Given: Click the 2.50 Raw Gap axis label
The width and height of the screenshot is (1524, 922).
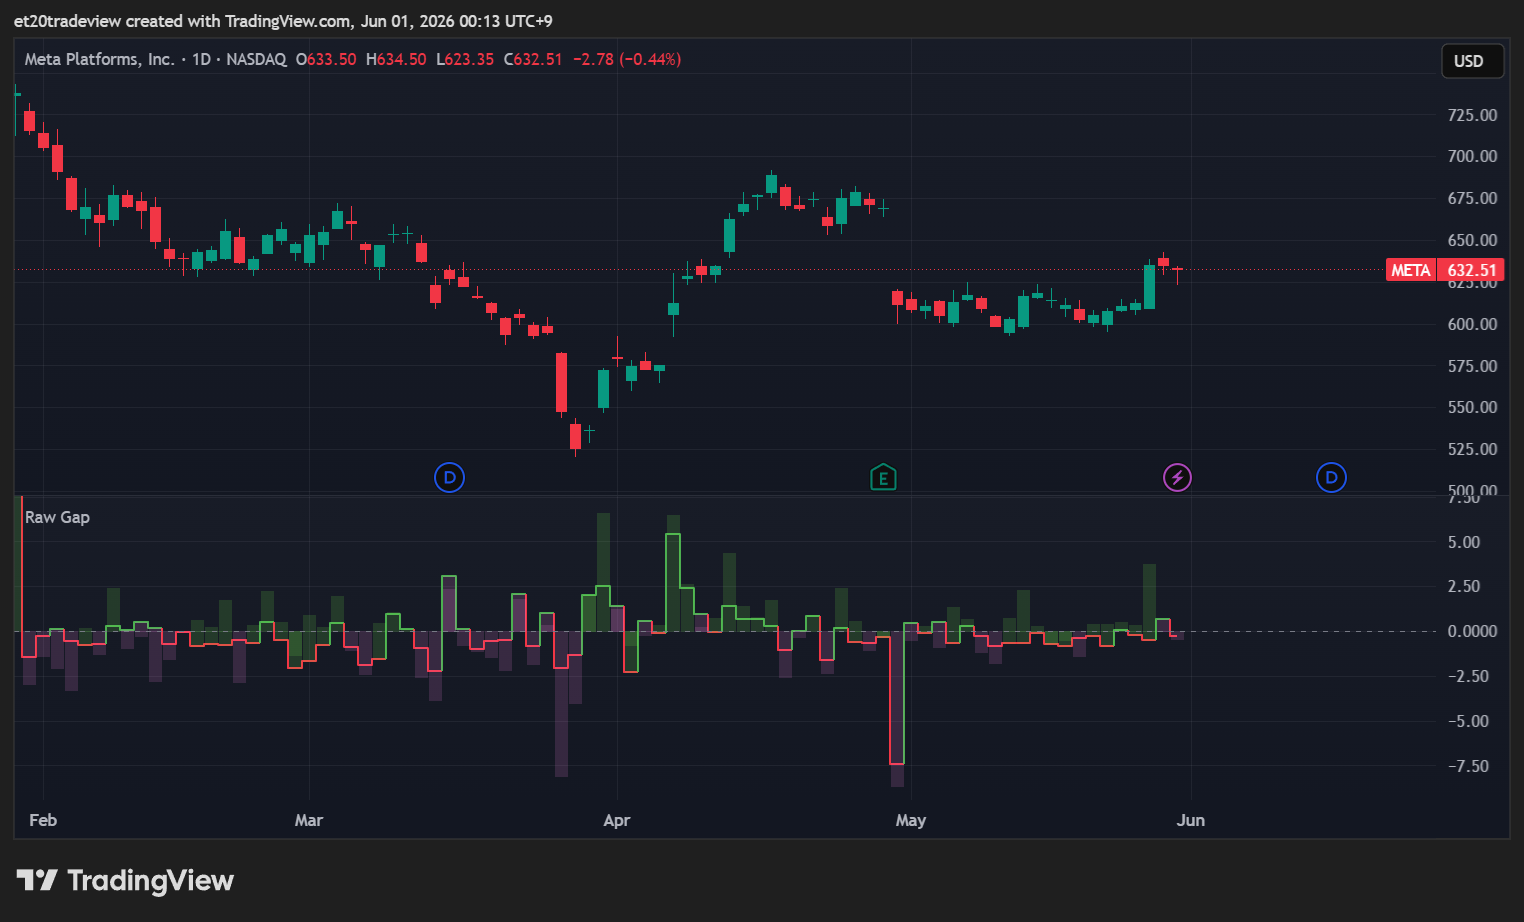Looking at the screenshot, I should [1464, 586].
